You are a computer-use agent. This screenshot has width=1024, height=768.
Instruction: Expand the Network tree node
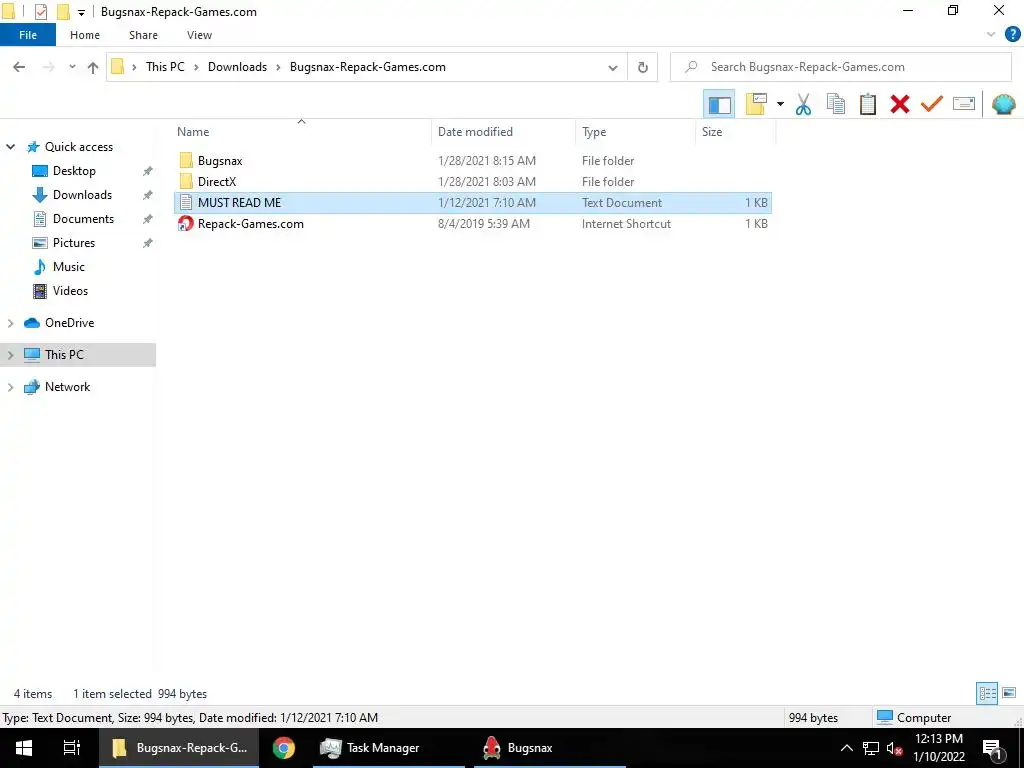pyautogui.click(x=10, y=387)
